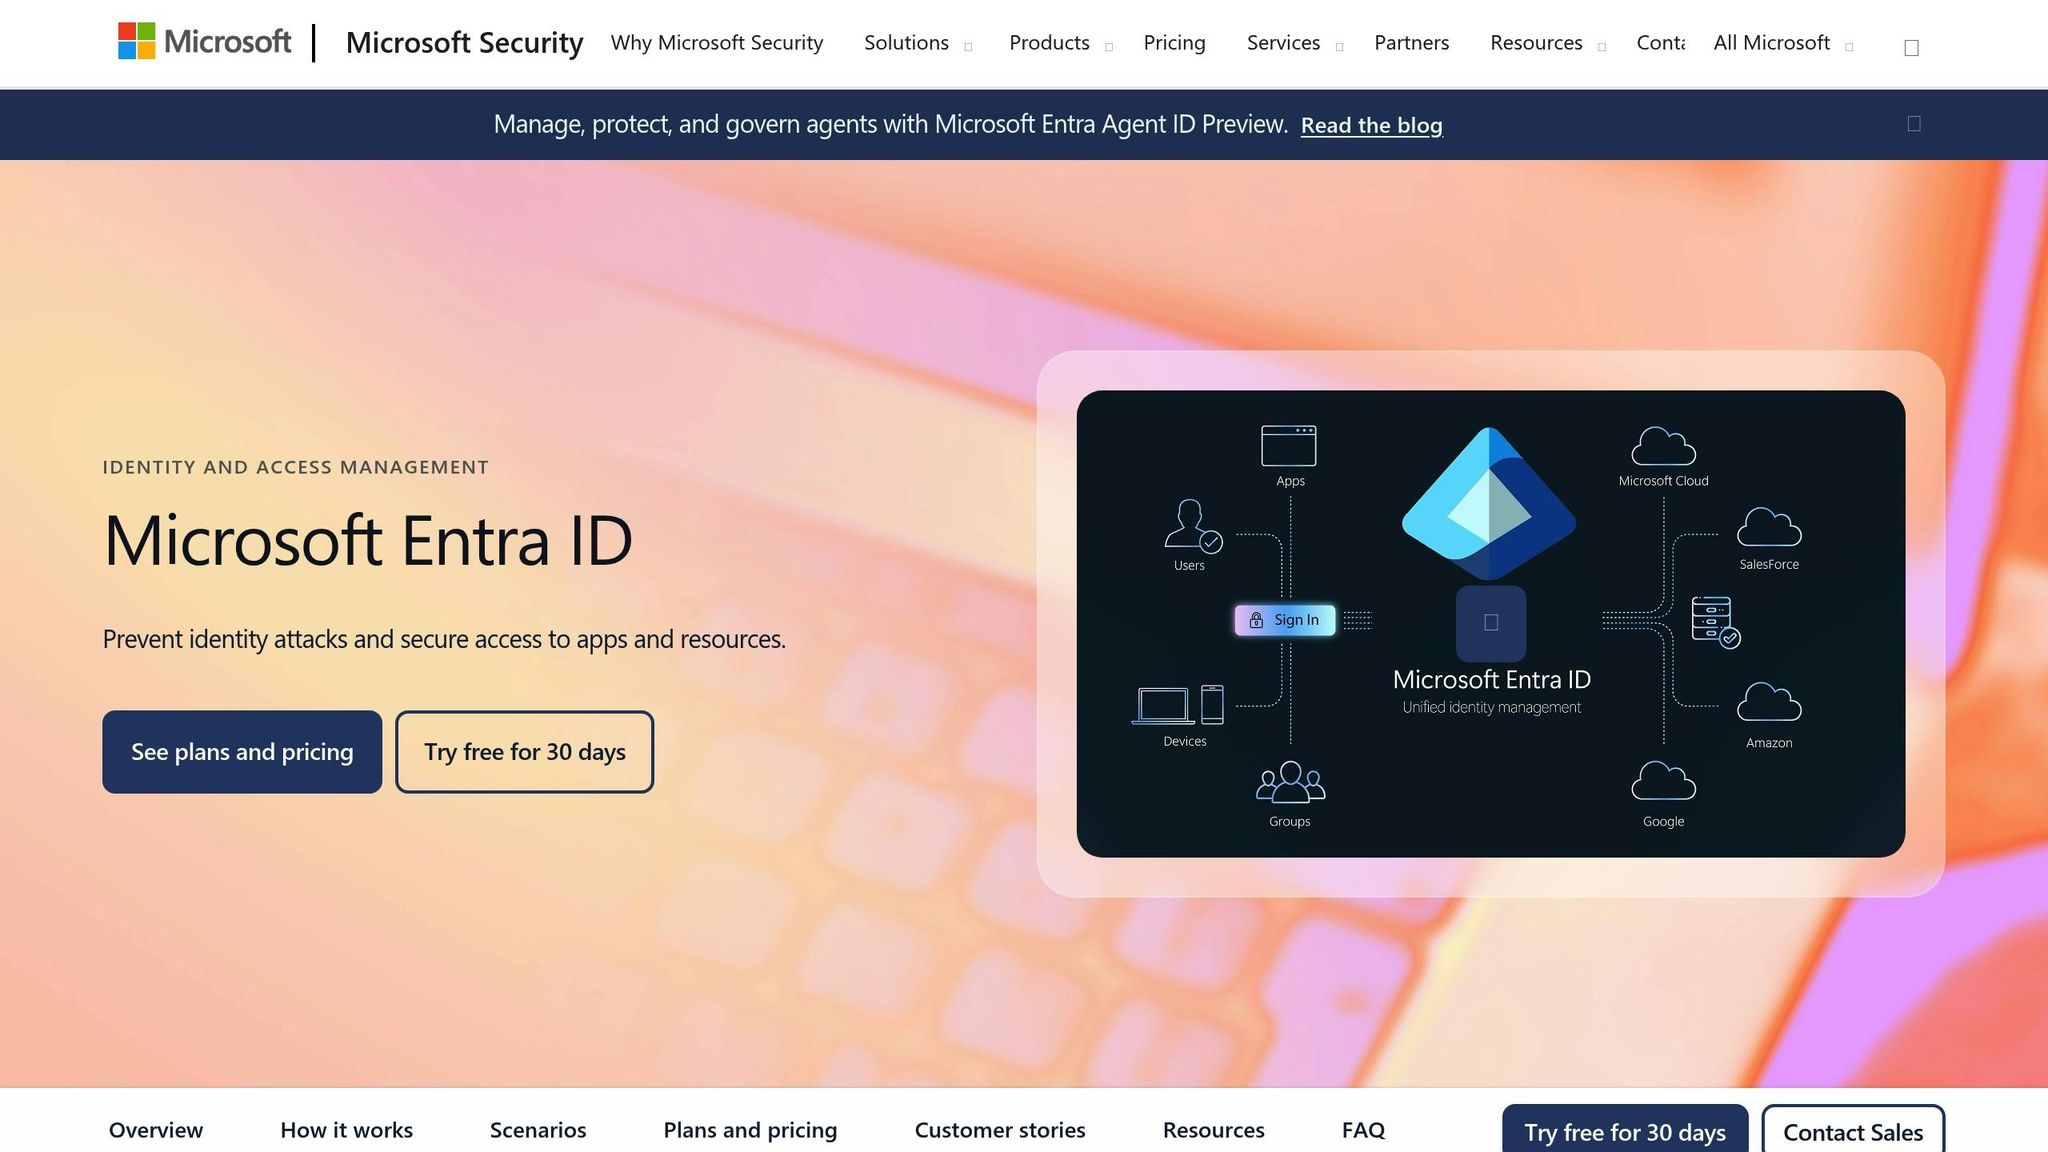Viewport: 2048px width, 1152px height.
Task: Open the search icon in the top navigation
Action: (x=1911, y=45)
